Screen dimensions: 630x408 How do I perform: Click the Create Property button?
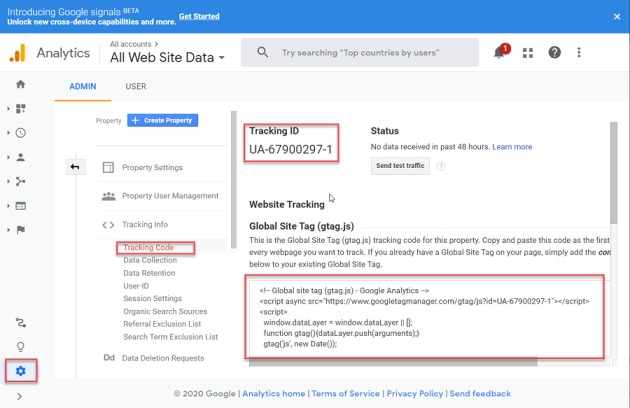coord(162,120)
